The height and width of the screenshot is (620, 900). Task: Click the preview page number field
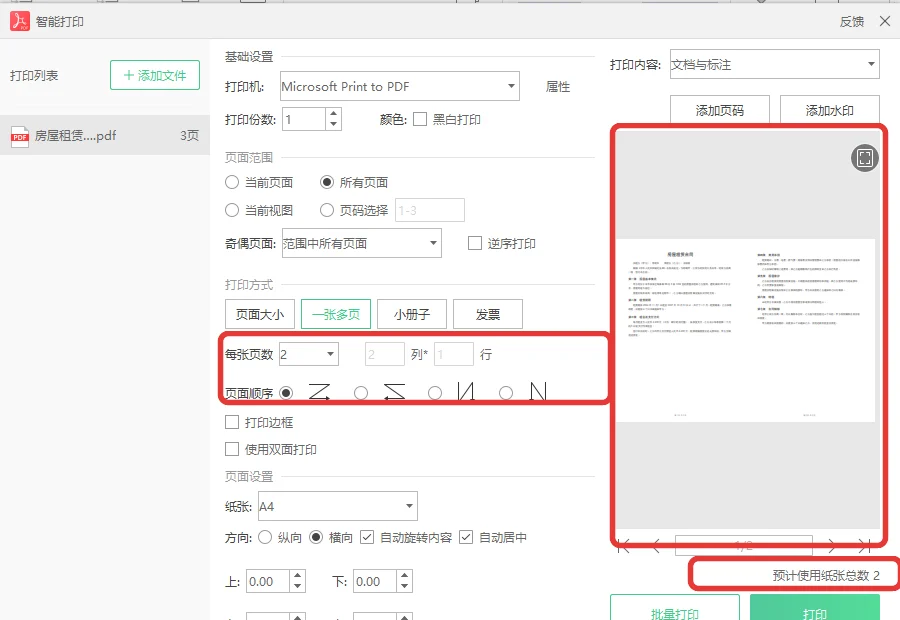click(744, 545)
